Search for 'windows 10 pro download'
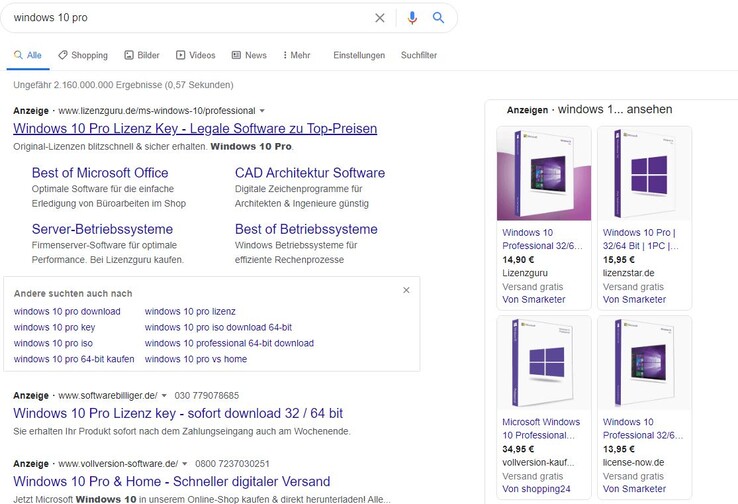 (x=67, y=312)
